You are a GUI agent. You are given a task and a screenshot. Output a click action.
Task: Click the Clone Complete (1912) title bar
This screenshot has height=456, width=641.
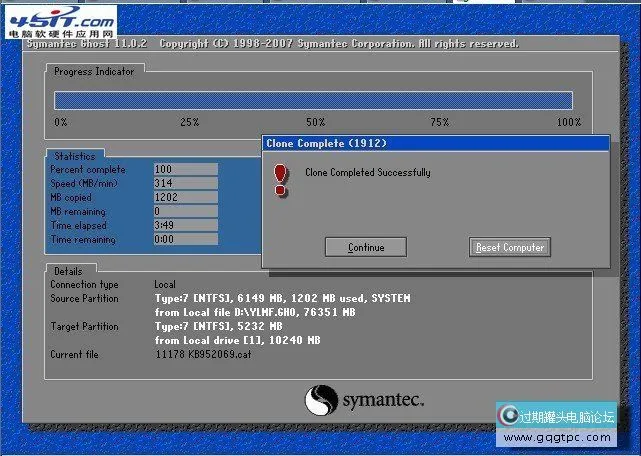pyautogui.click(x=436, y=143)
